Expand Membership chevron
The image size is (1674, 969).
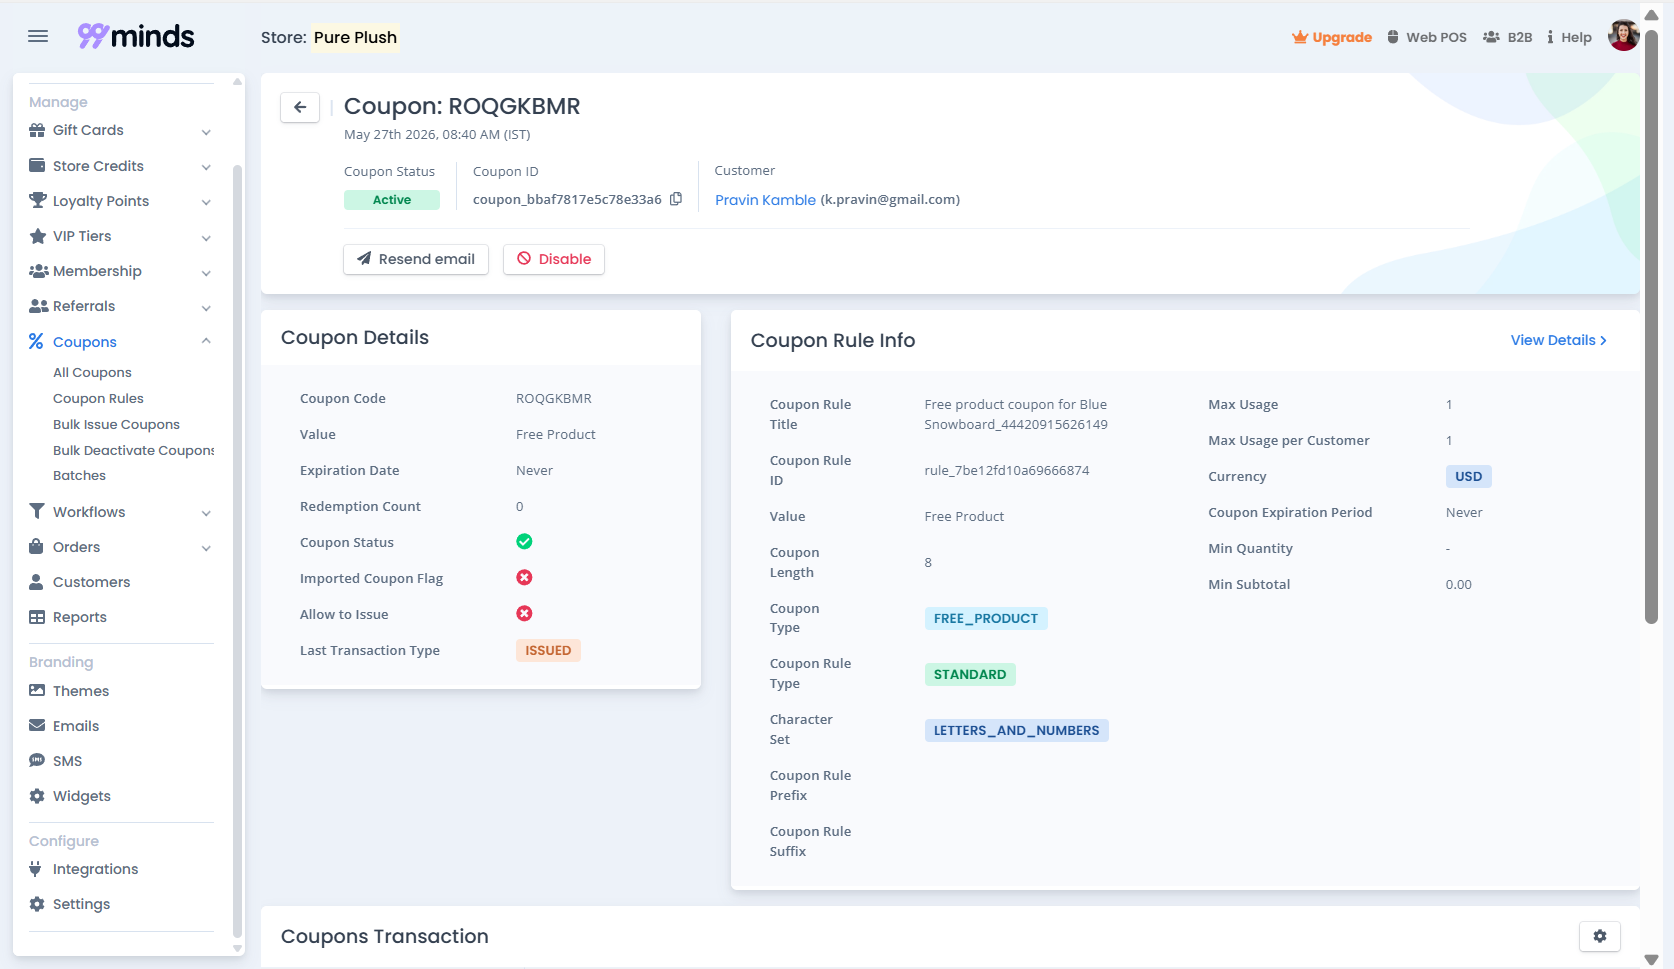tap(206, 273)
